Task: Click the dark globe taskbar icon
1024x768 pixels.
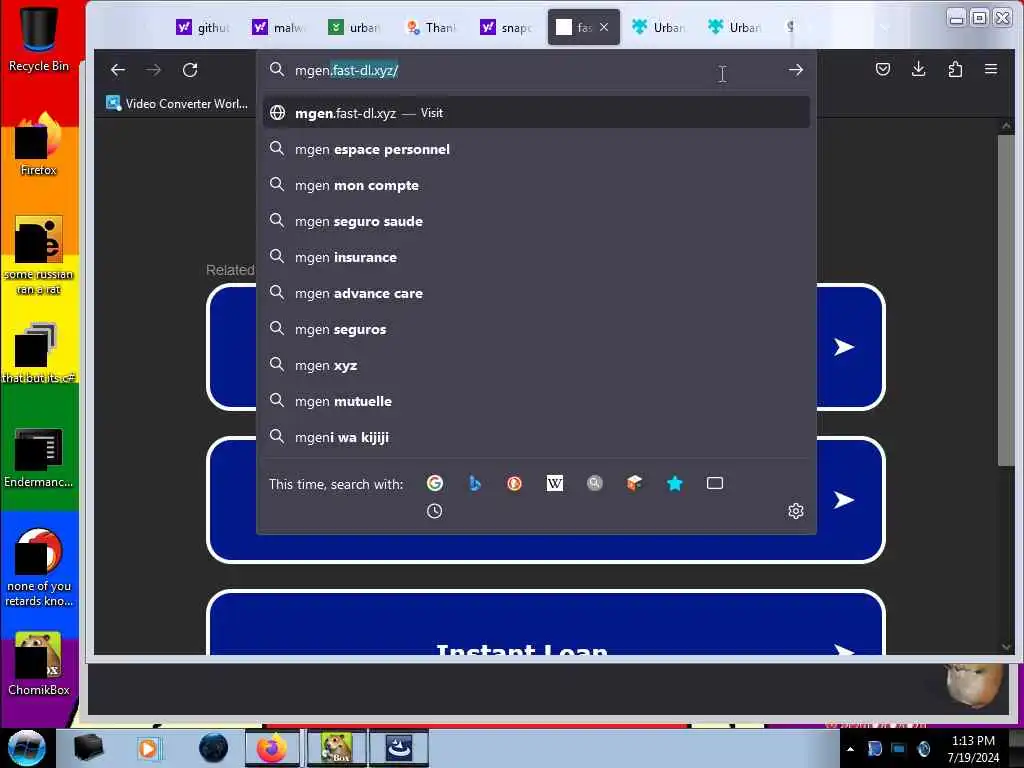Action: (x=214, y=748)
